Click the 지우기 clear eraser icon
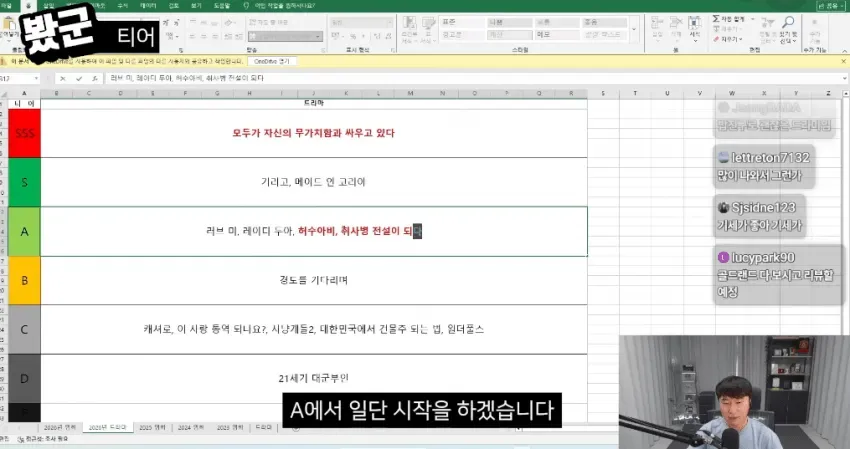850x449 pixels. pyautogui.click(x=716, y=39)
